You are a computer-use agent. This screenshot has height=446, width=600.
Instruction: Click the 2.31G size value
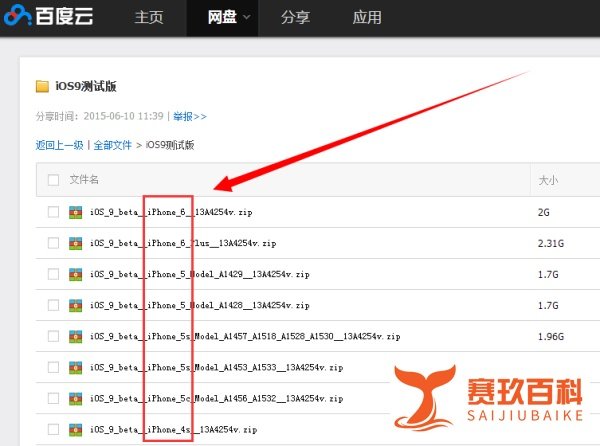click(x=551, y=243)
